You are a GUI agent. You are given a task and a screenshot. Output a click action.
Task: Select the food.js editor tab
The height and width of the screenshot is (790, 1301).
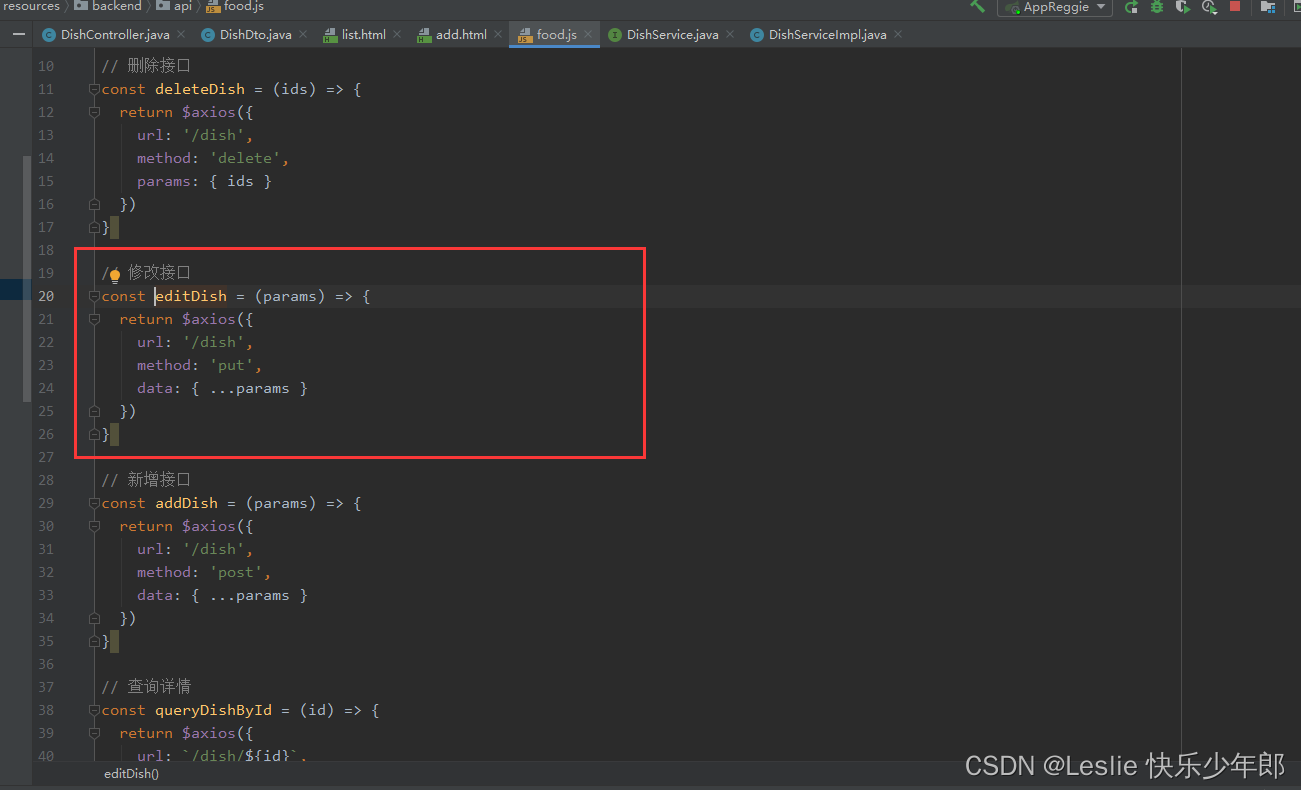click(556, 34)
